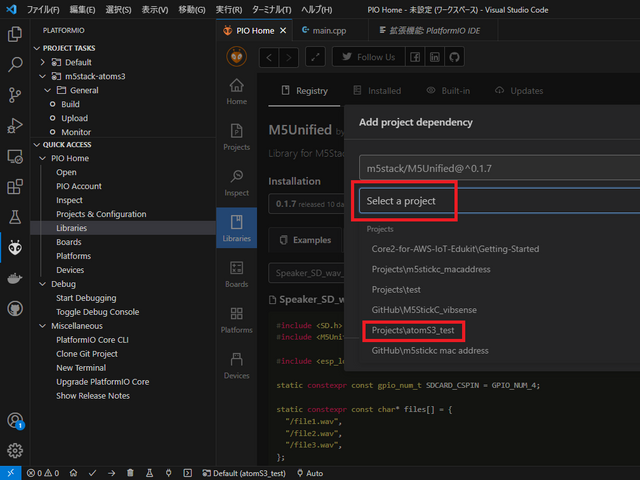
Task: Run the Build task
Action: (70, 104)
